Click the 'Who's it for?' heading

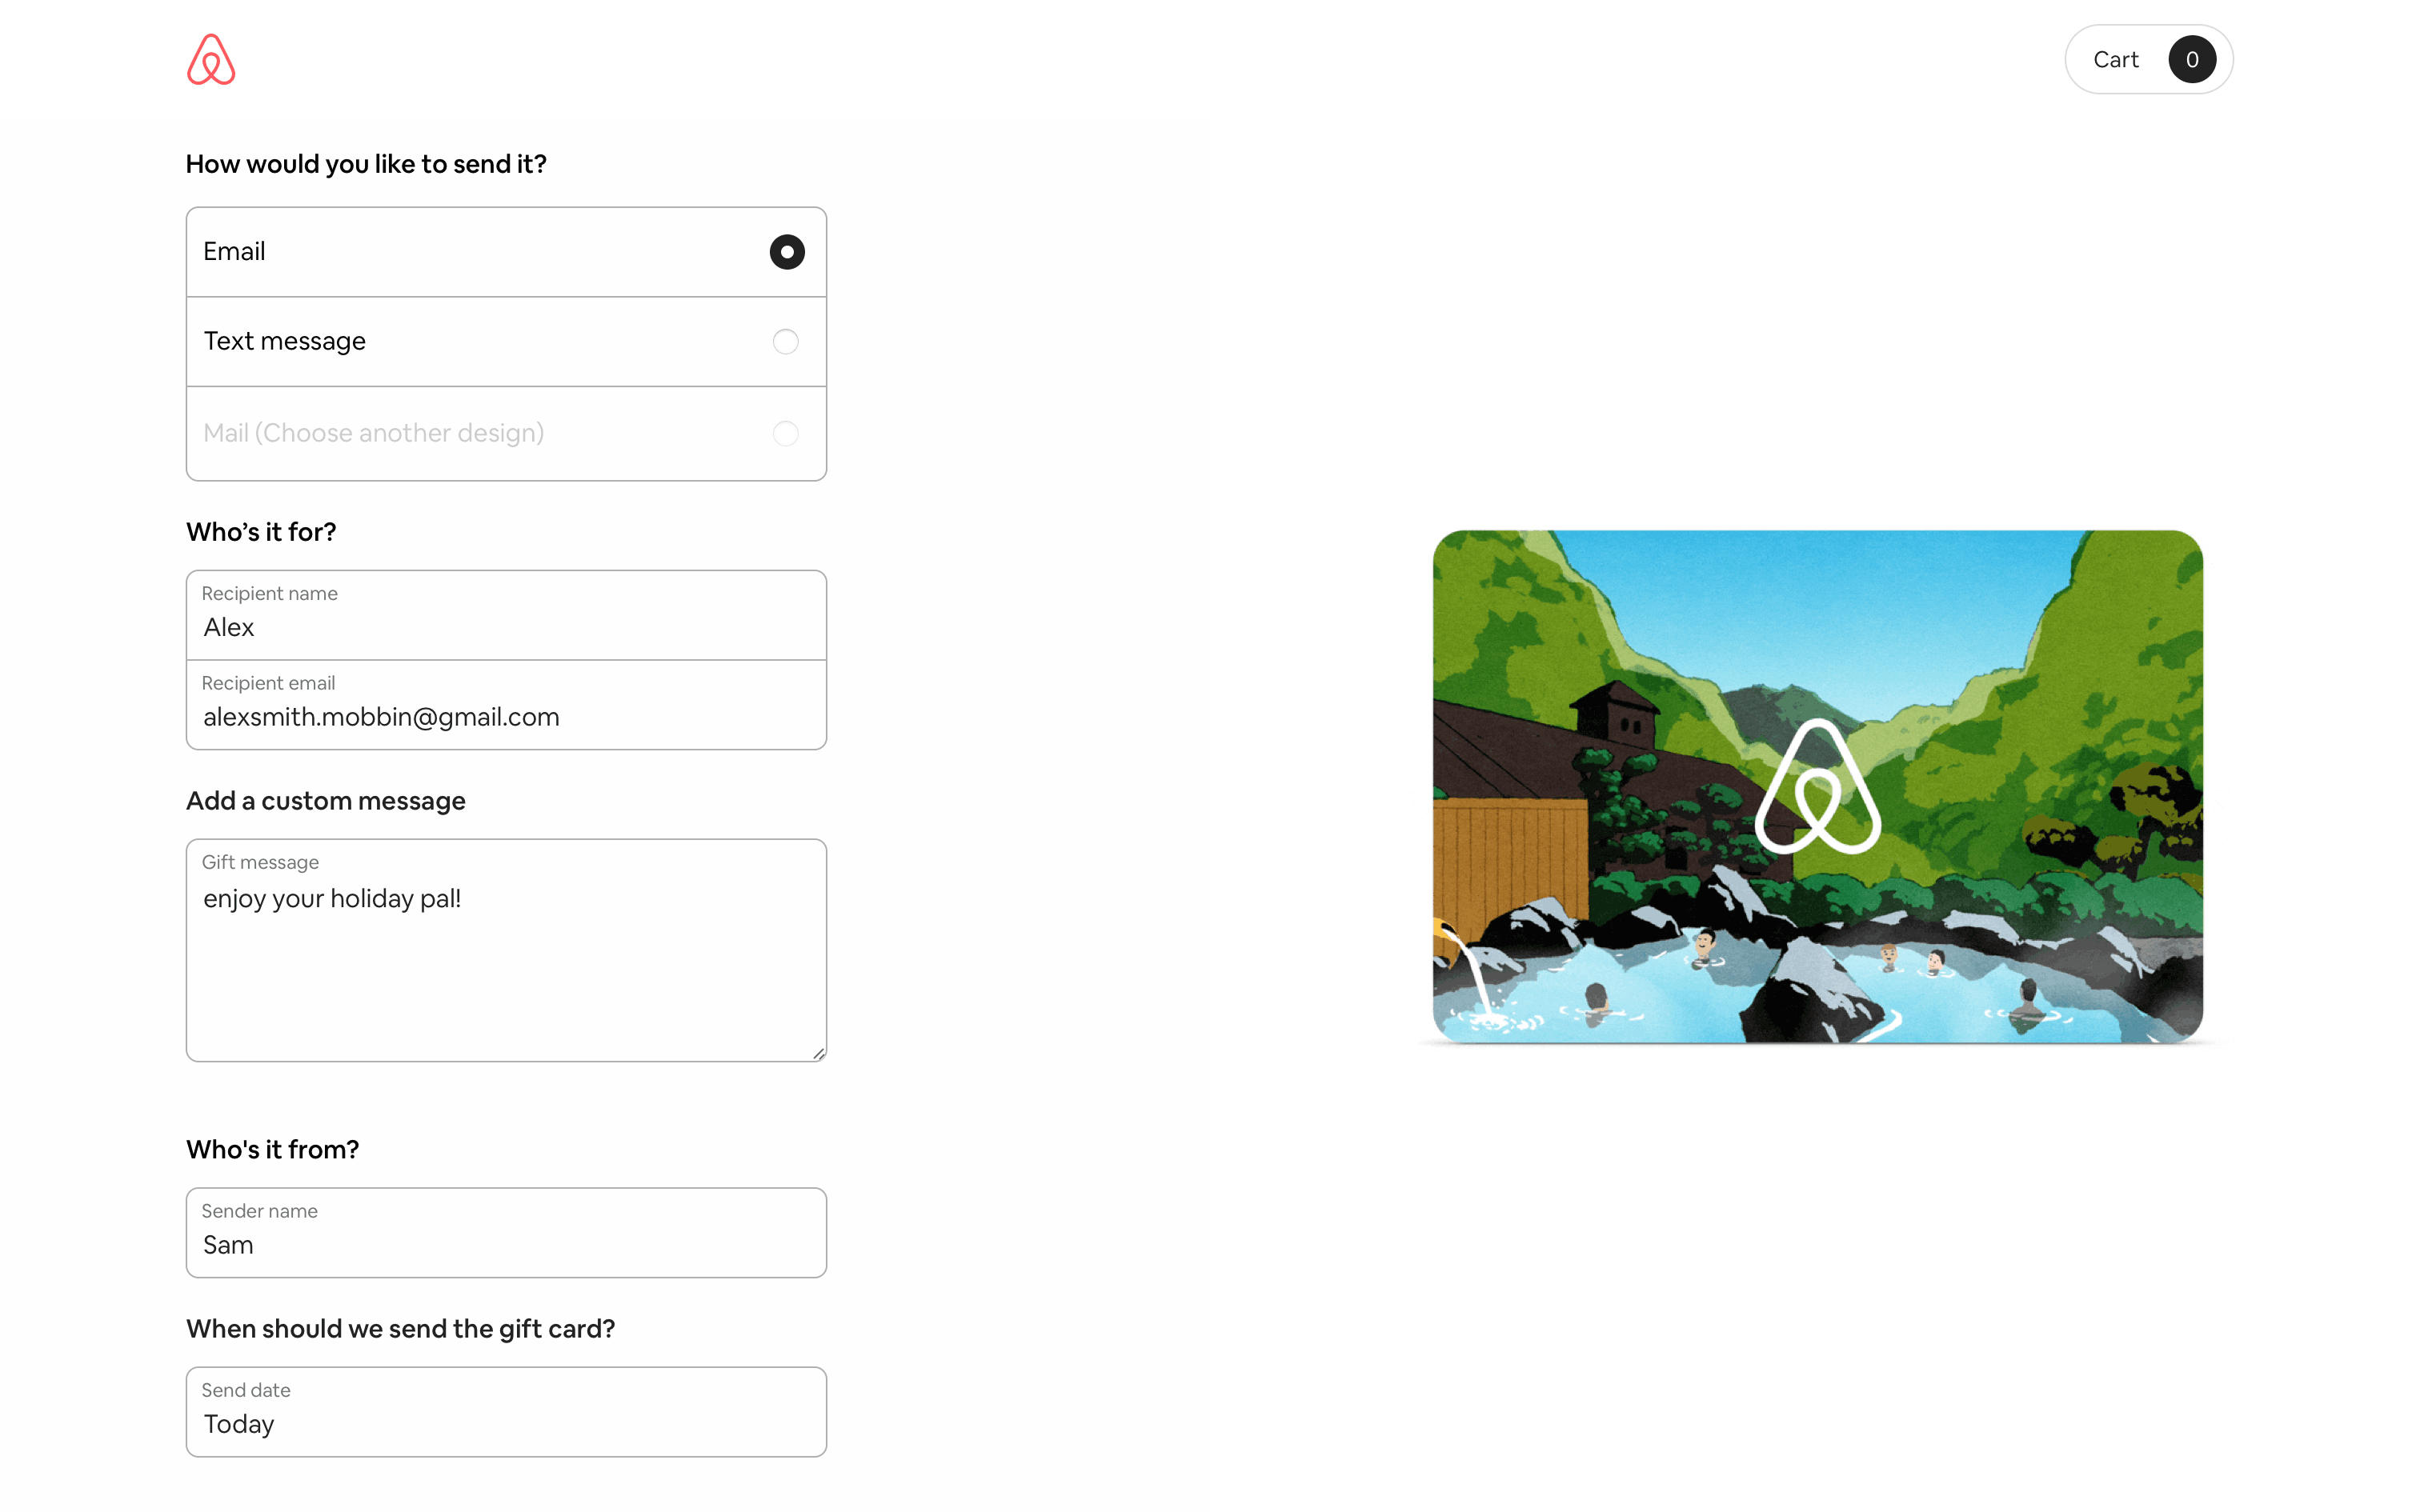click(x=261, y=532)
